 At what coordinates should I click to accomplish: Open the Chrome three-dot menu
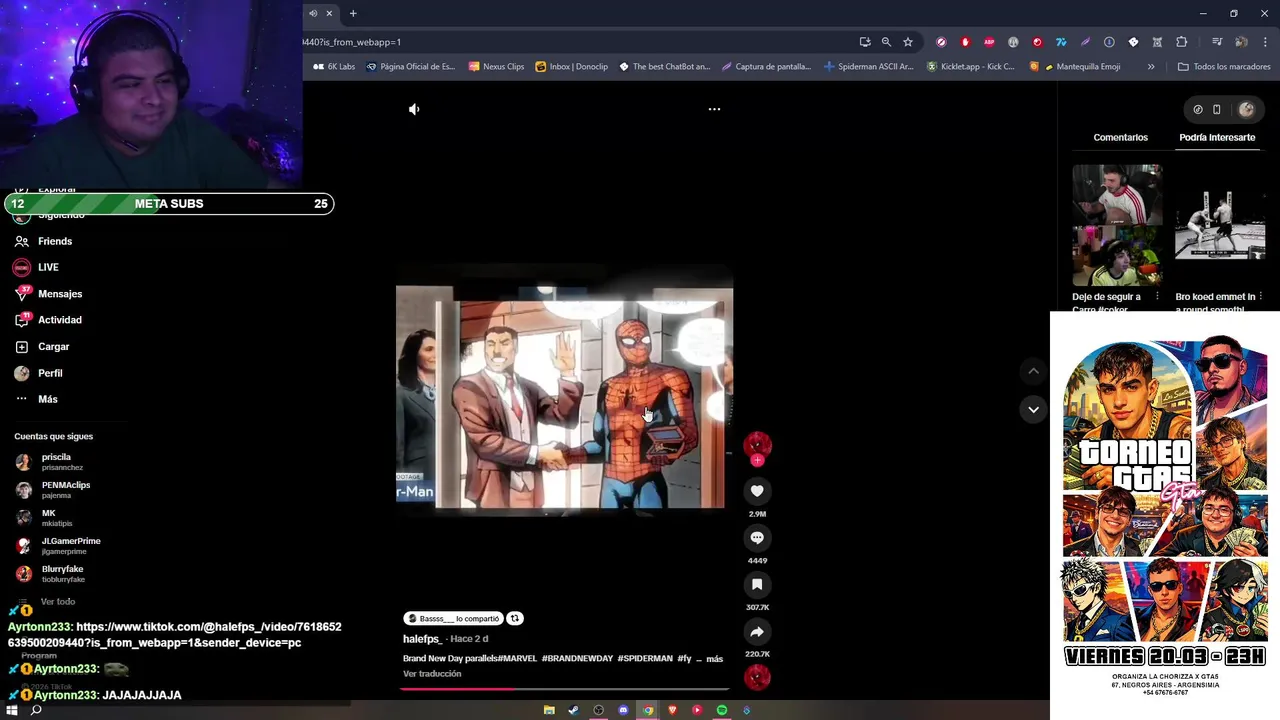[1264, 42]
